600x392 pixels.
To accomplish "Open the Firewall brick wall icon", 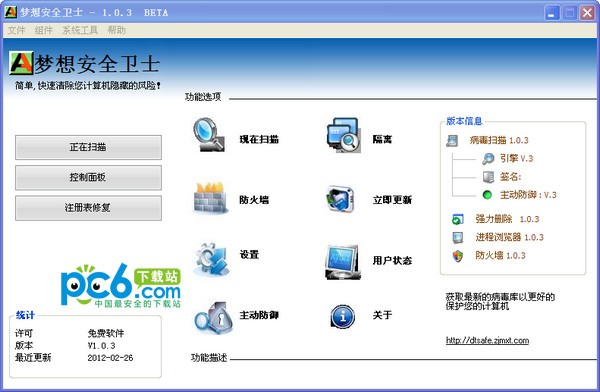I will (x=210, y=198).
